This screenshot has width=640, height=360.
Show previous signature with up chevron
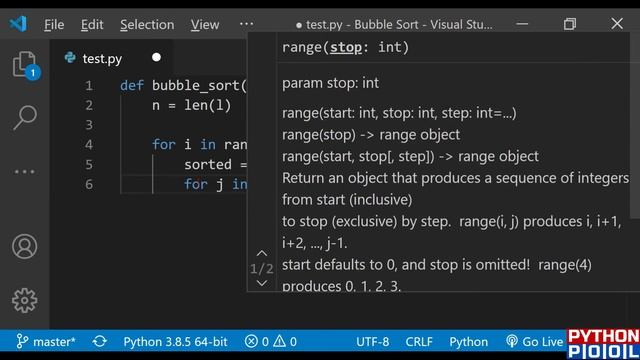262,253
